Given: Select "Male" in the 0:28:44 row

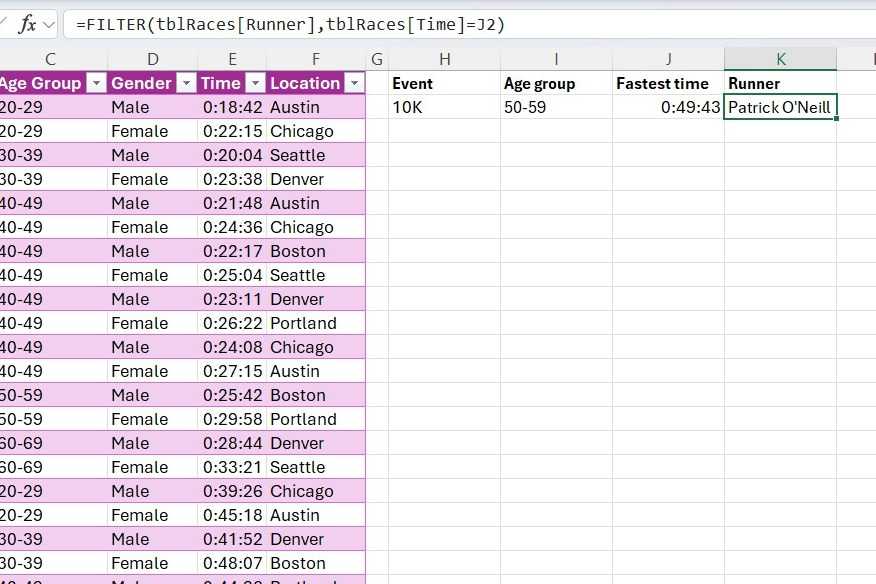Looking at the screenshot, I should pos(153,444).
